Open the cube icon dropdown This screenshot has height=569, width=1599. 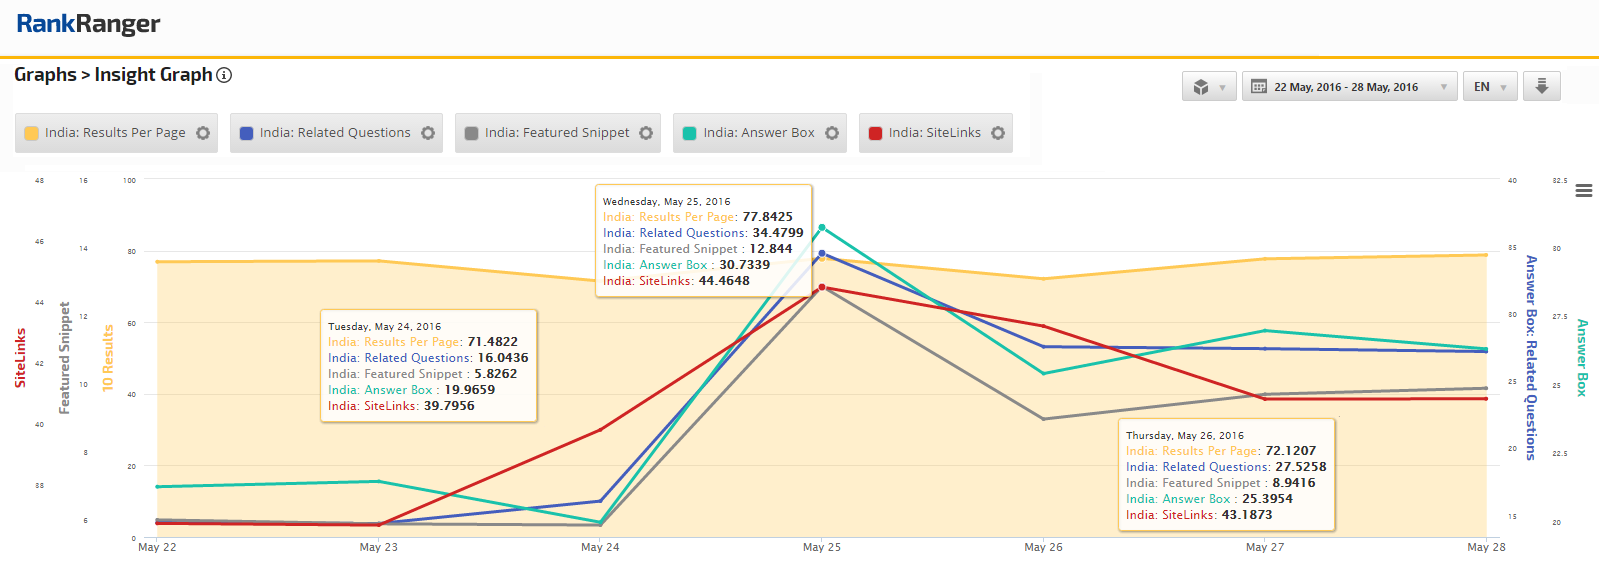point(1209,87)
